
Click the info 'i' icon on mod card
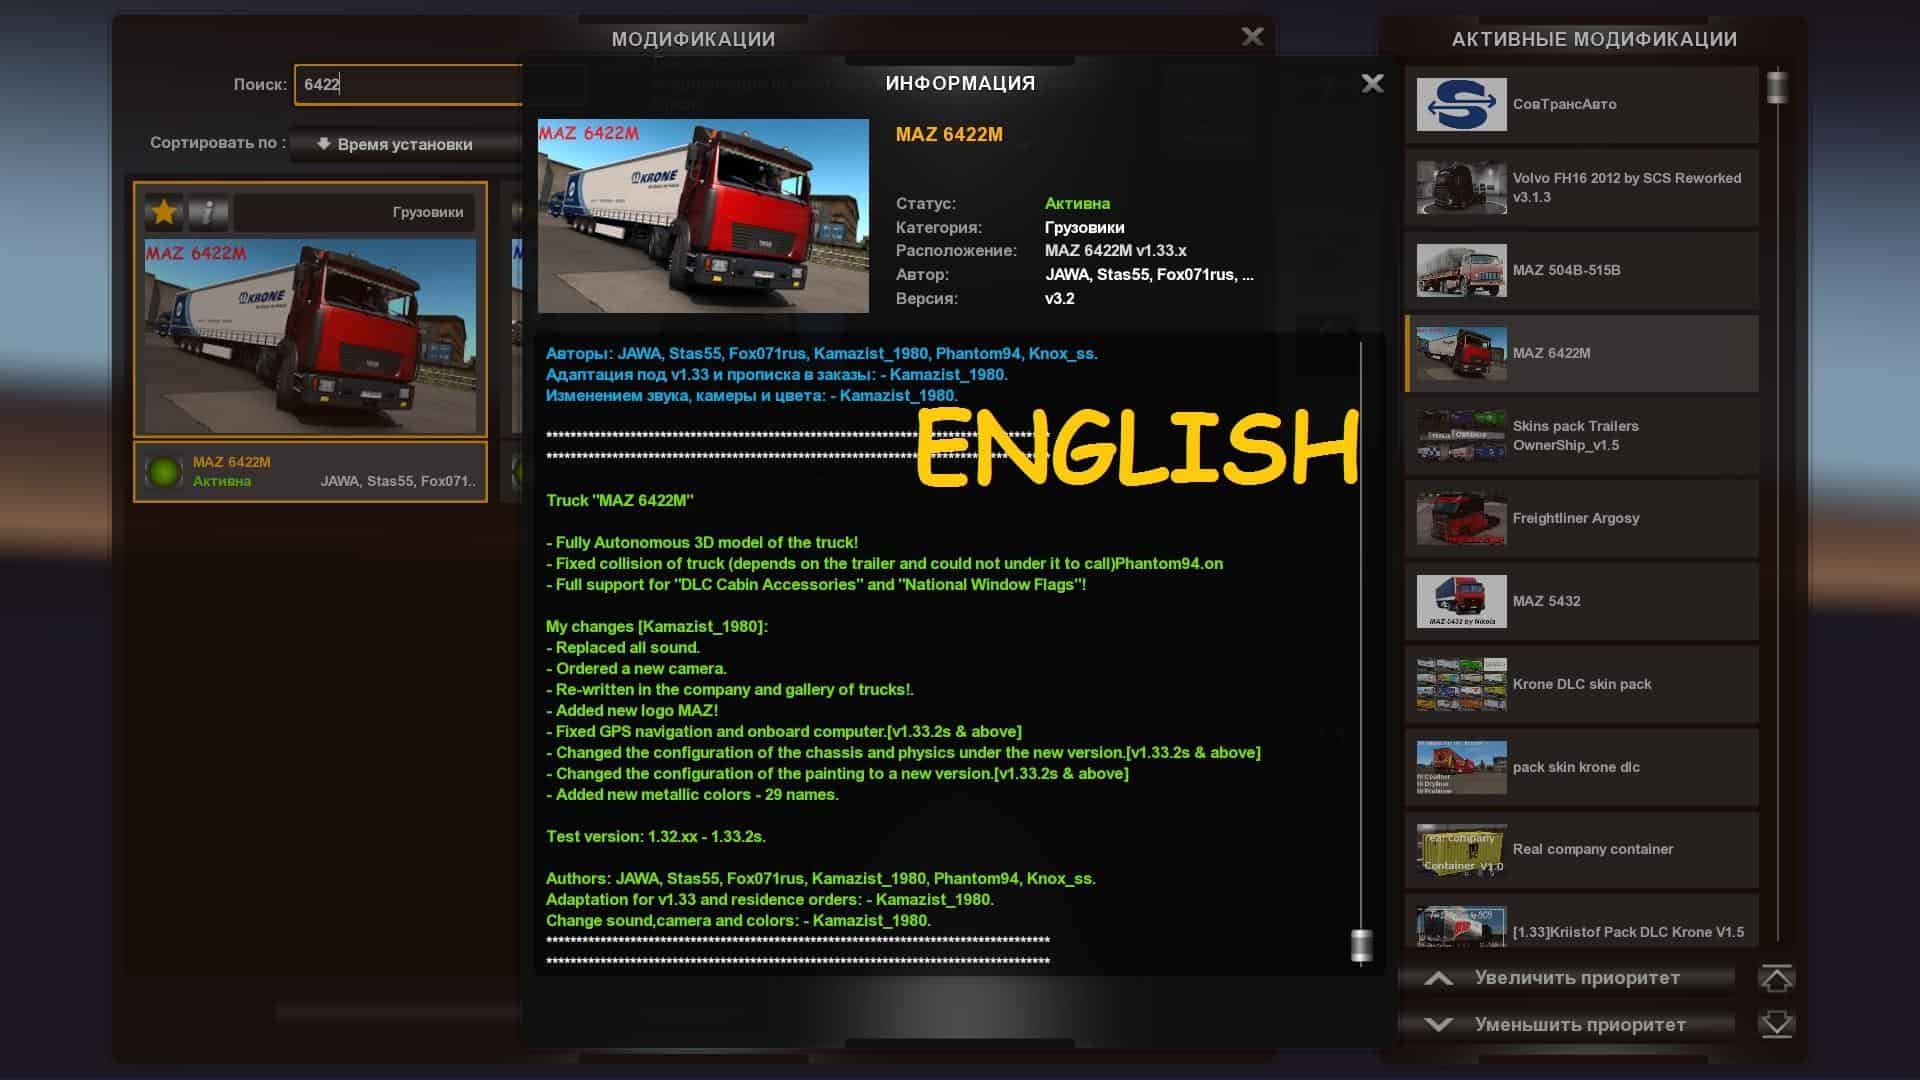[x=208, y=212]
